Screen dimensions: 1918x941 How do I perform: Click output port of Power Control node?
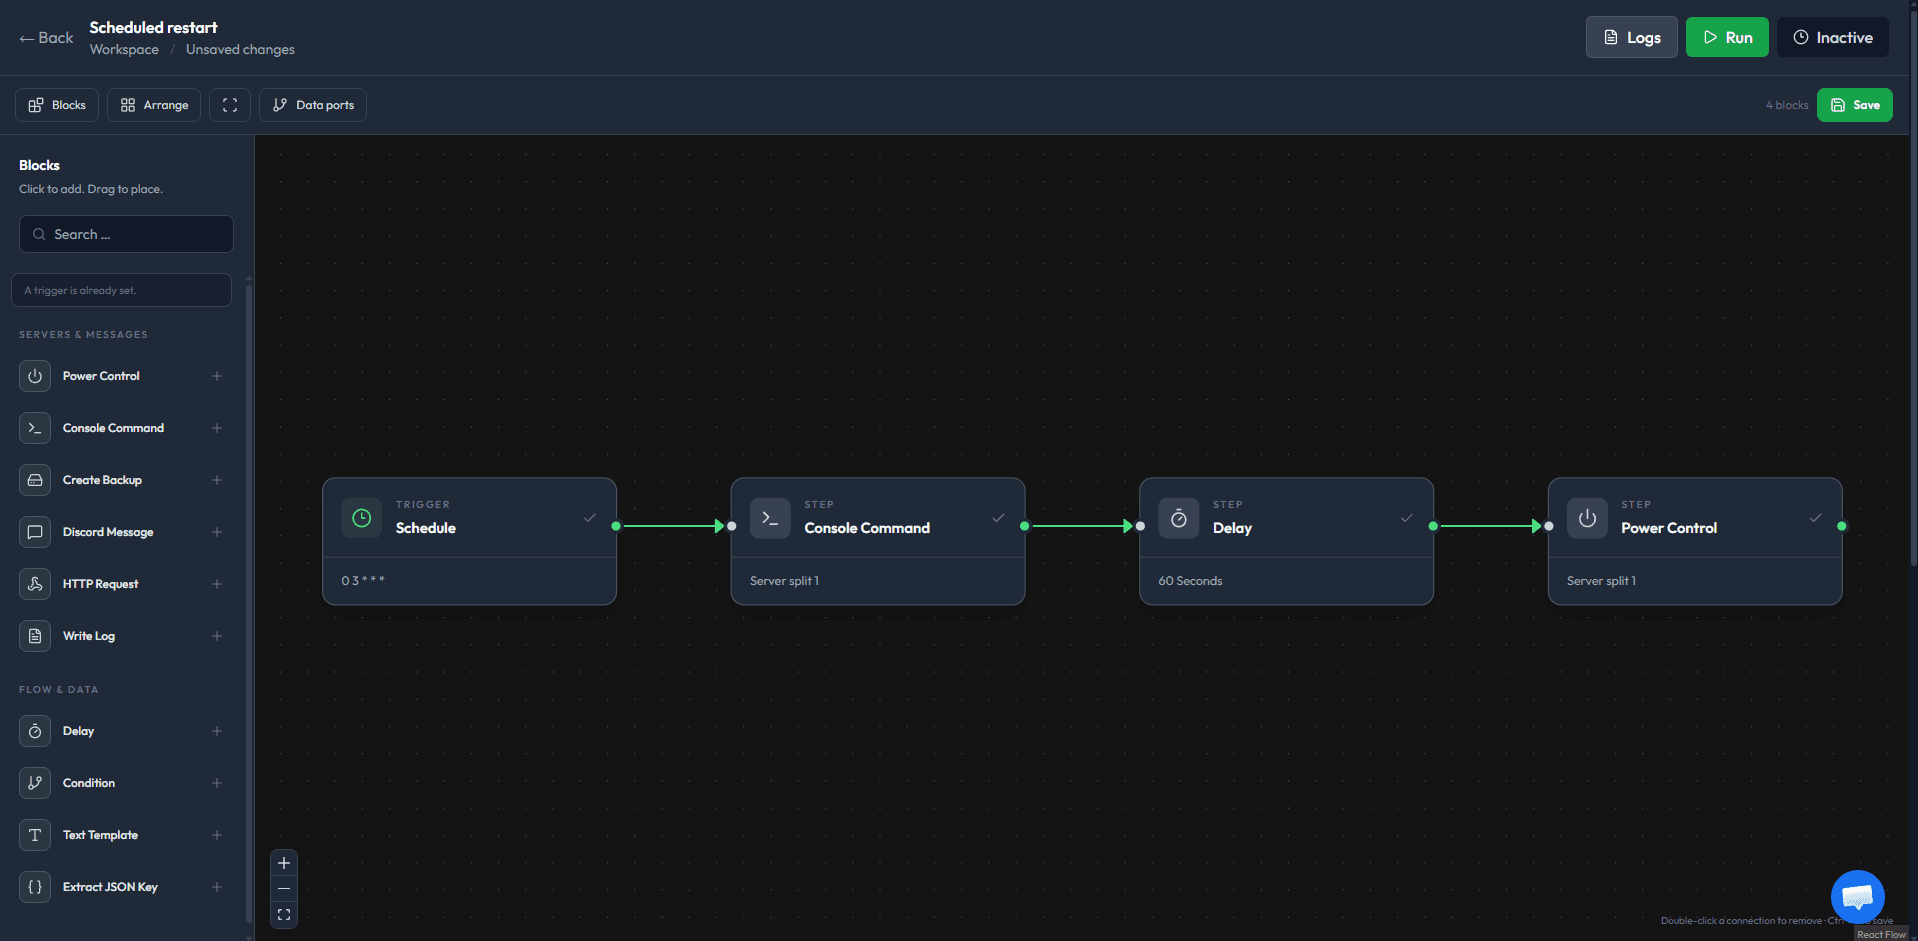coord(1842,526)
